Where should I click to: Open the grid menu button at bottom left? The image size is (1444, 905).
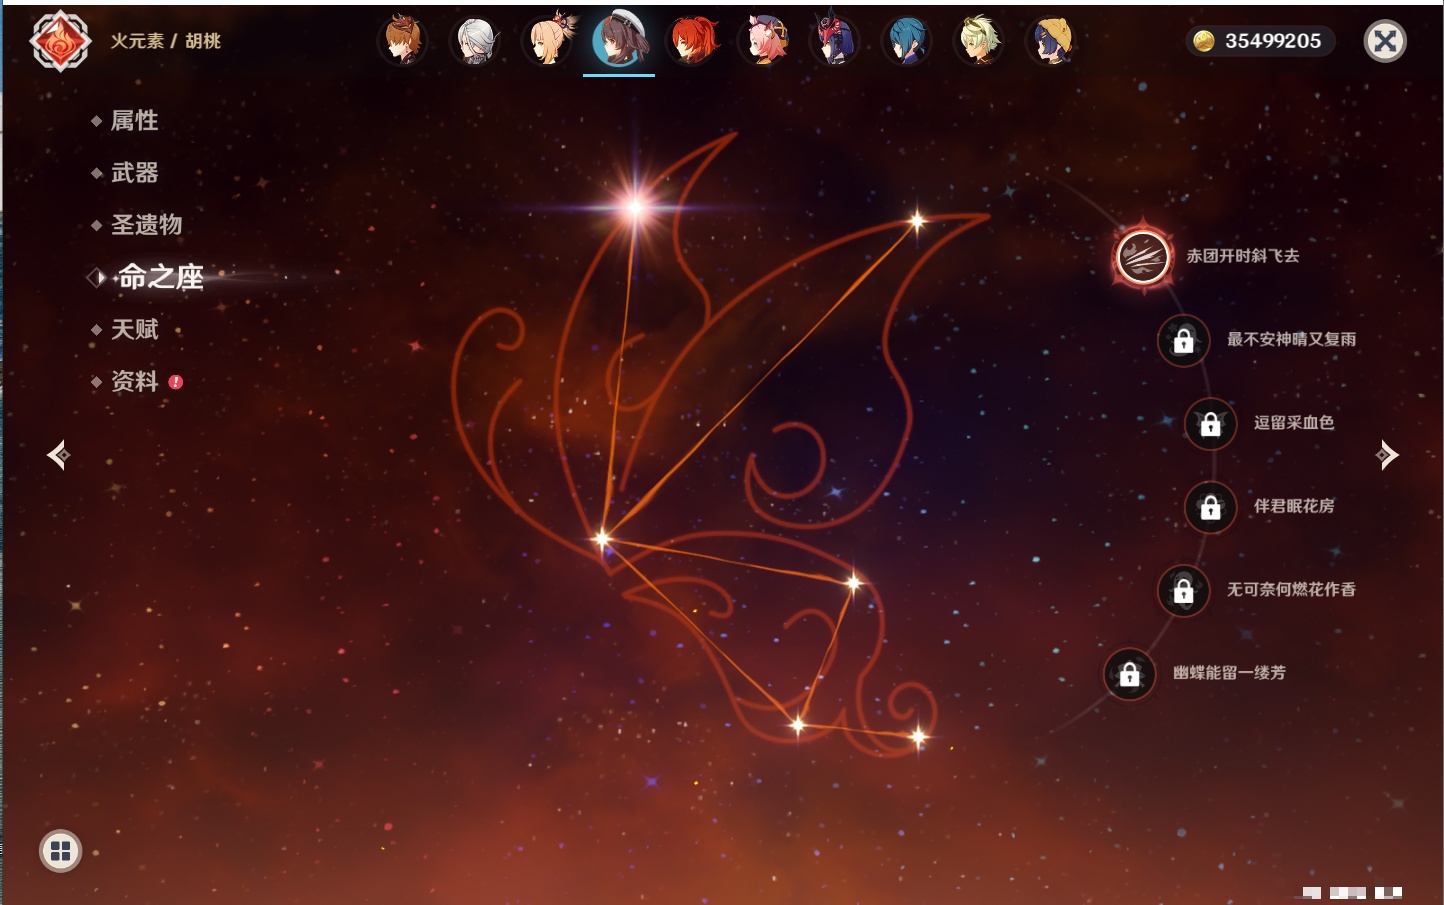60,851
